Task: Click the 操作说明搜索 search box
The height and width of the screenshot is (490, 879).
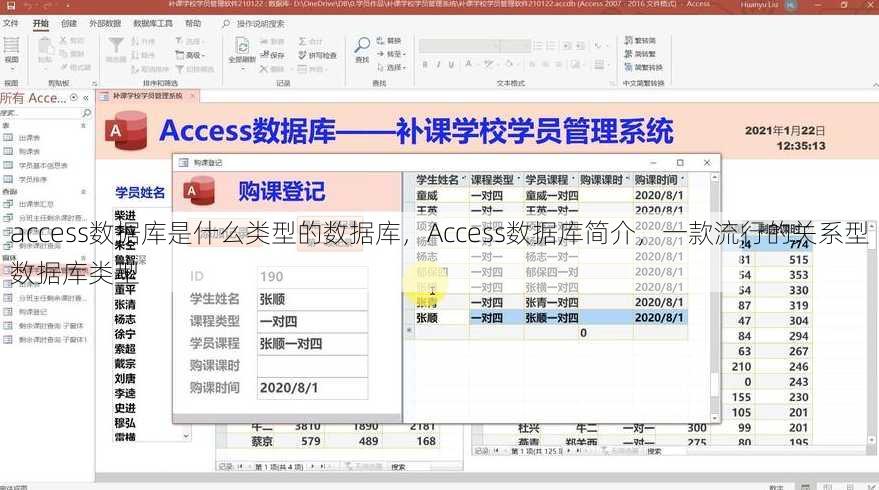Action: coord(260,24)
